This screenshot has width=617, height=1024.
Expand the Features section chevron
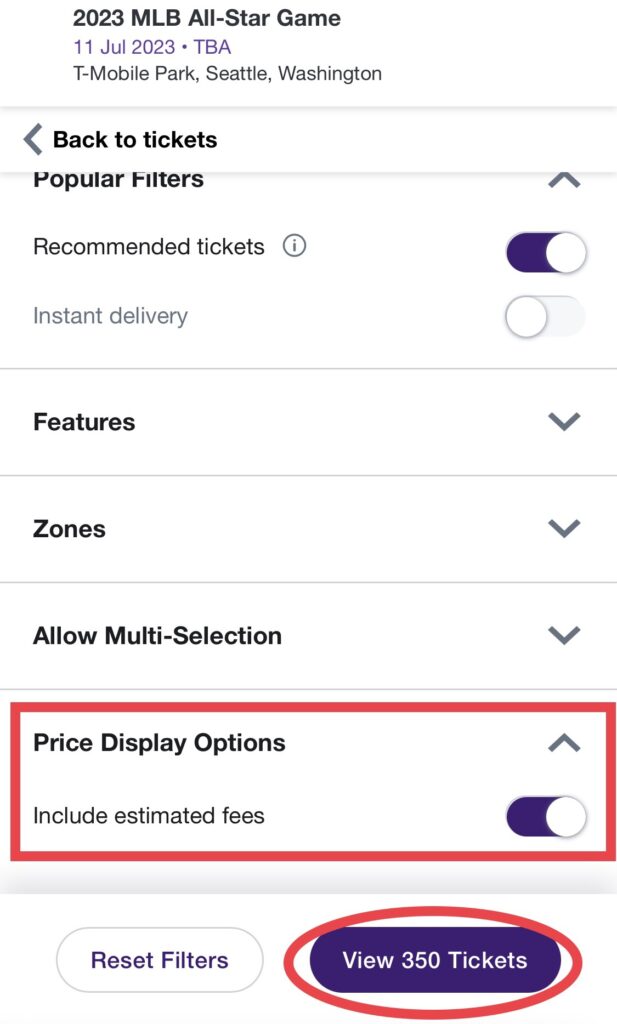pyautogui.click(x=565, y=422)
